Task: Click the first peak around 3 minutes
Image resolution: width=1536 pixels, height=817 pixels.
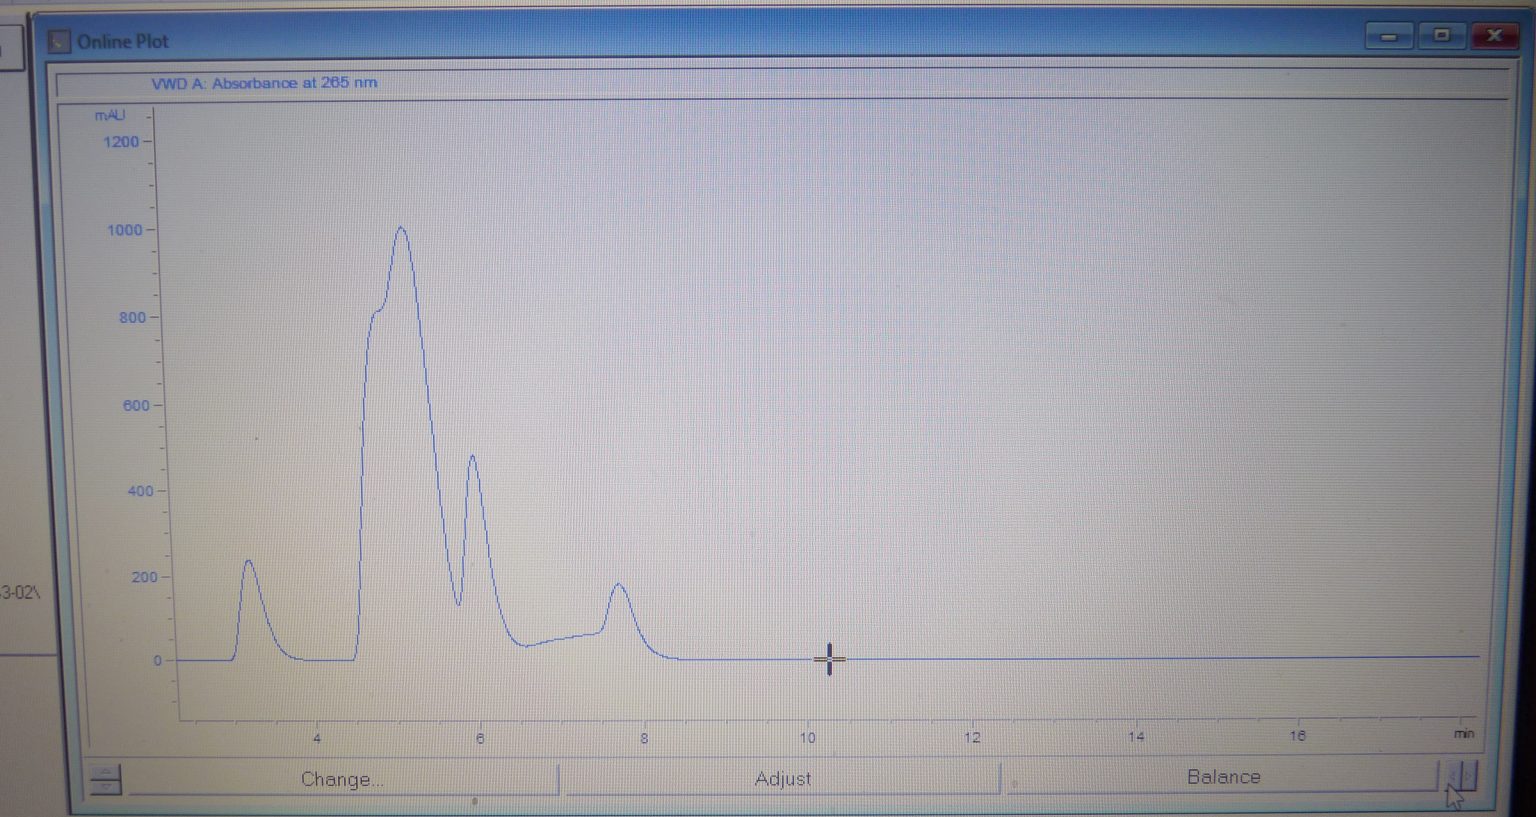Action: point(249,564)
